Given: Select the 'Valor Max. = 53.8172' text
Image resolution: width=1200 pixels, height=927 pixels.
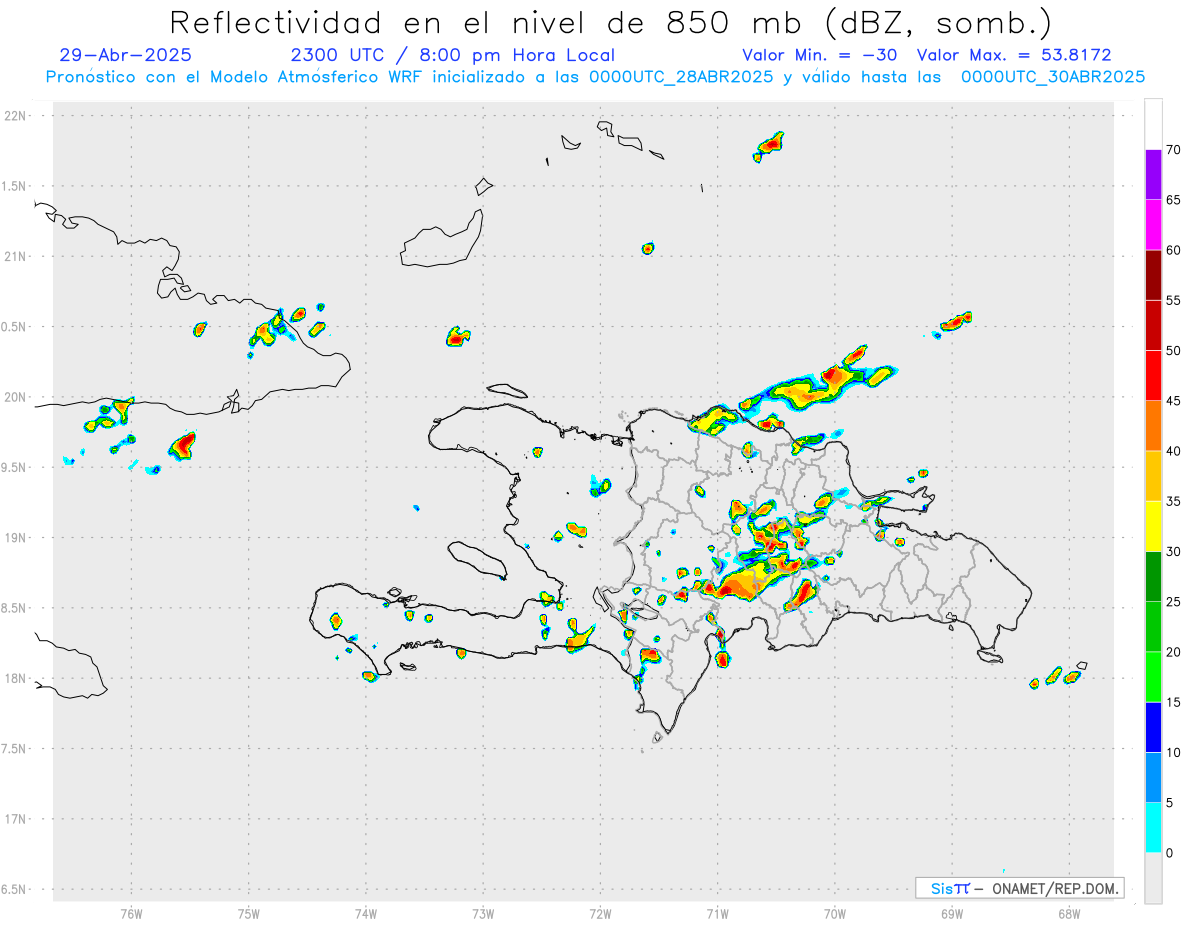Looking at the screenshot, I should (1014, 55).
